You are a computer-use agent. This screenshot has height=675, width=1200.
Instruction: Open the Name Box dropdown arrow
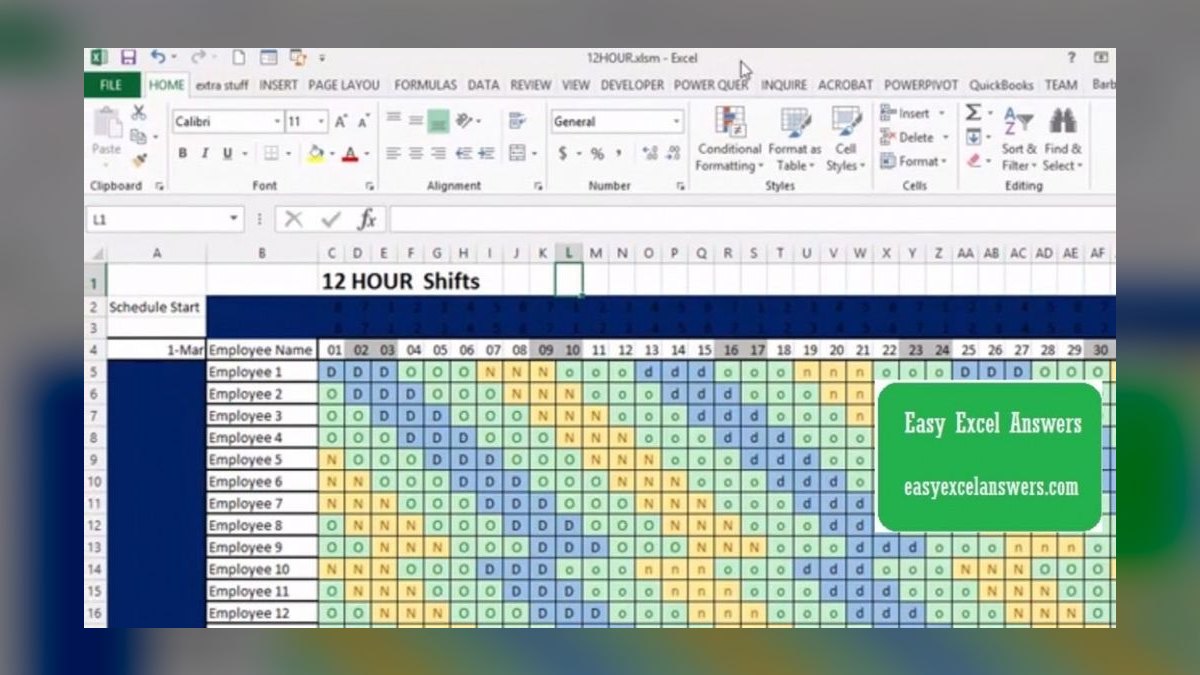coord(234,218)
